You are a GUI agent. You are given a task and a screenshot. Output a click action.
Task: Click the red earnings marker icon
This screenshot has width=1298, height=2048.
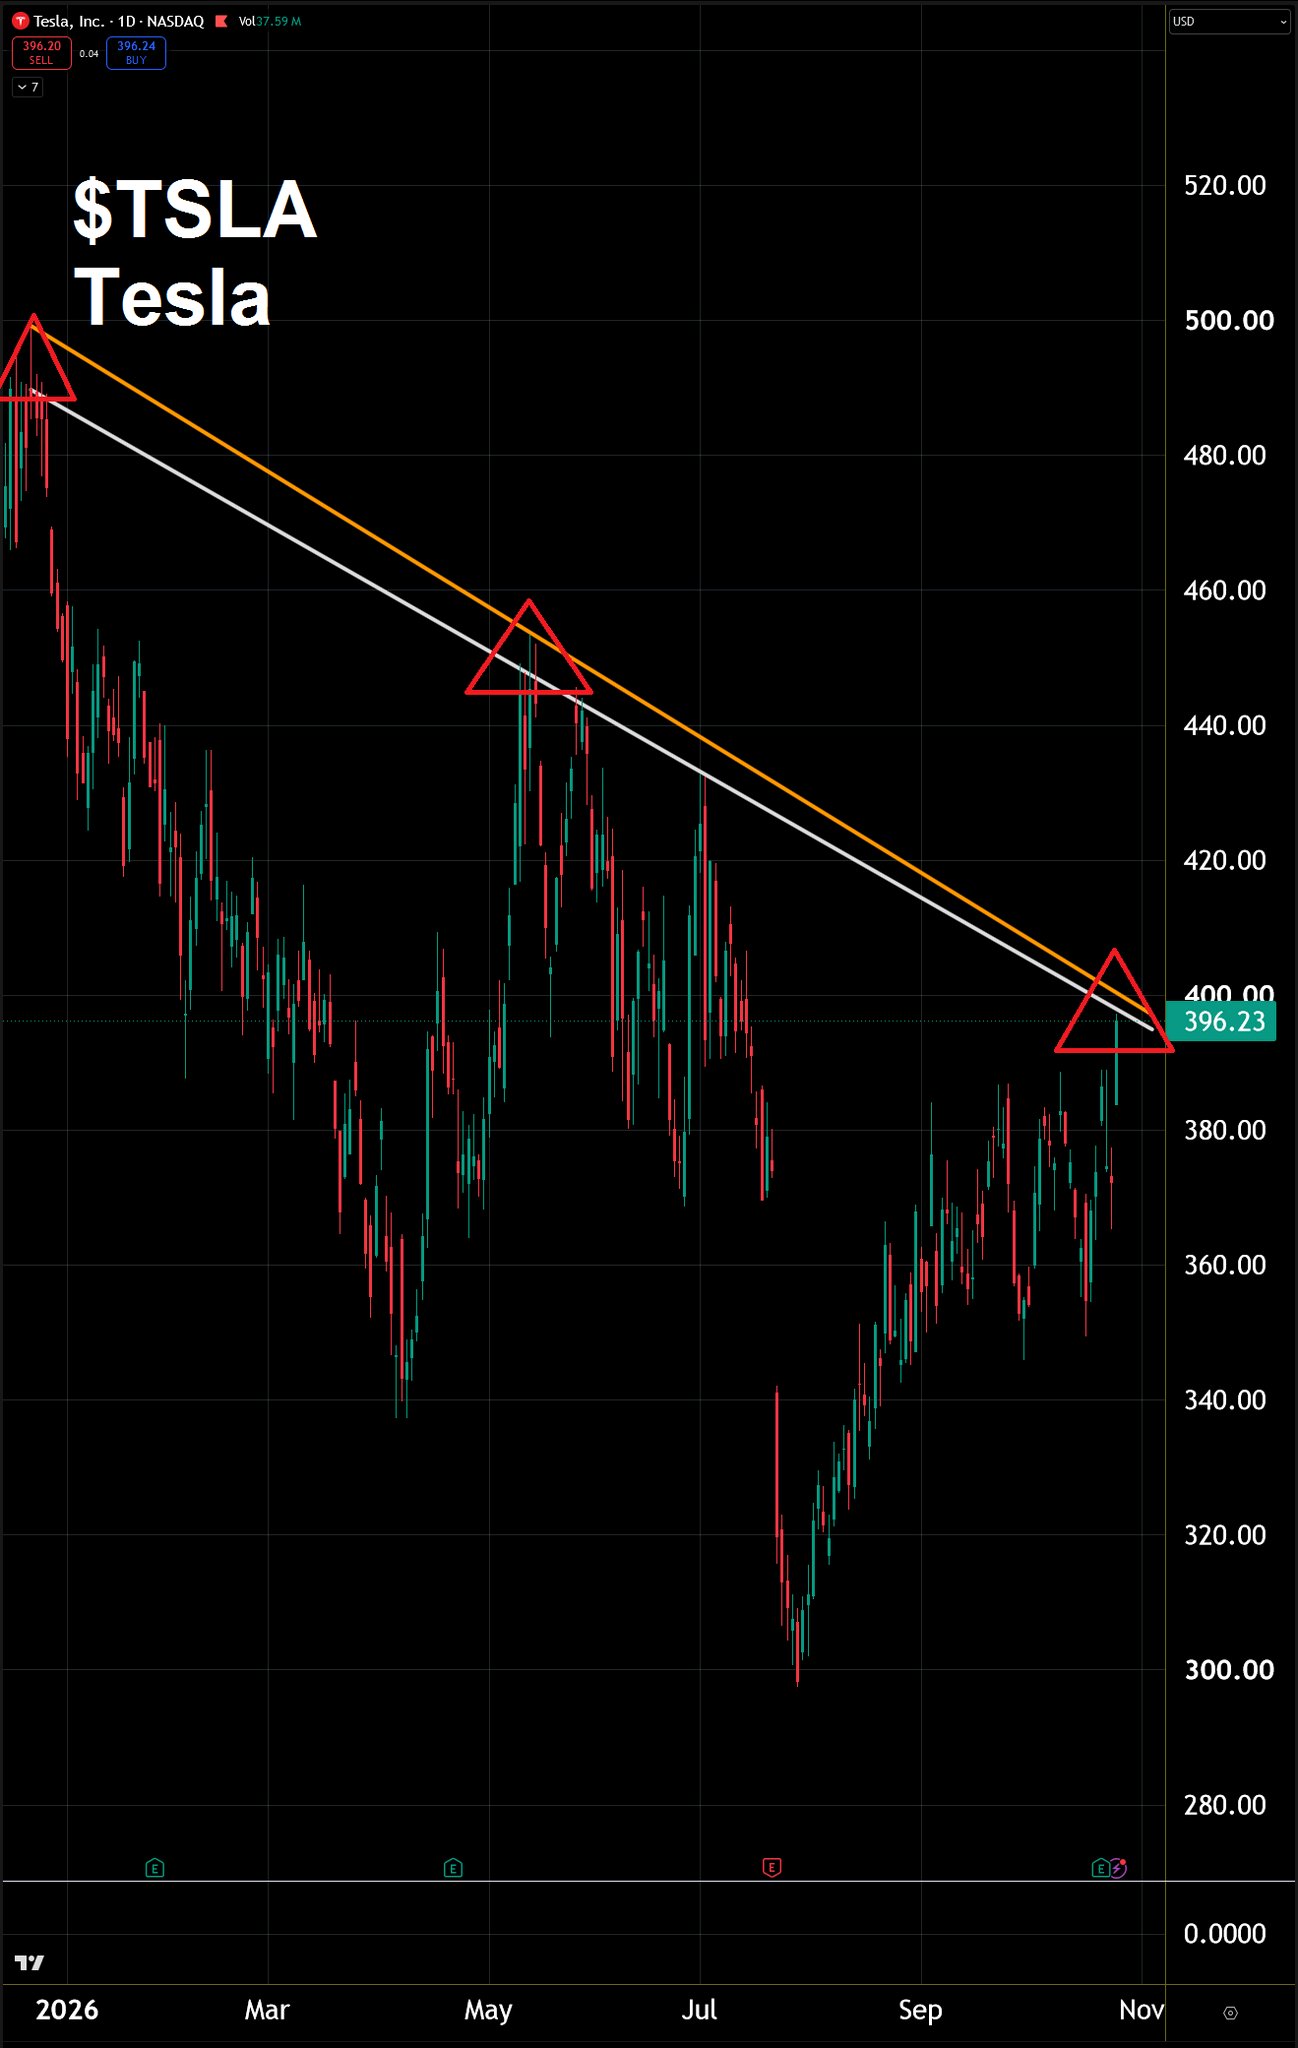(x=771, y=1867)
